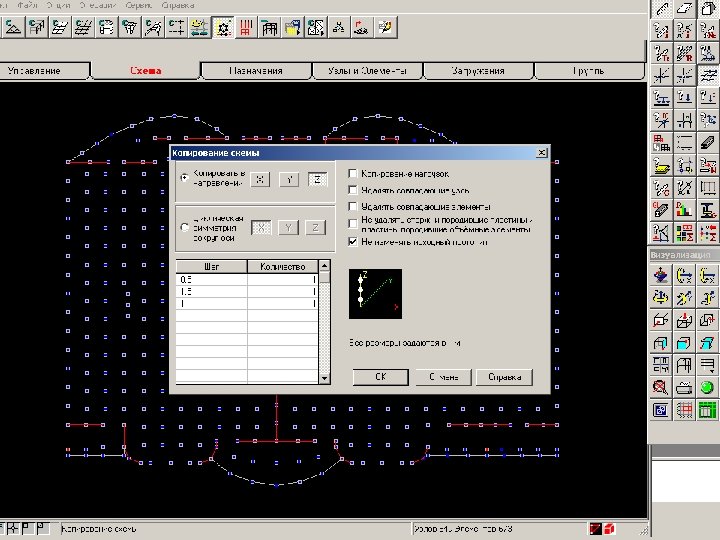Toggle the Y copy direction button

pyautogui.click(x=289, y=180)
